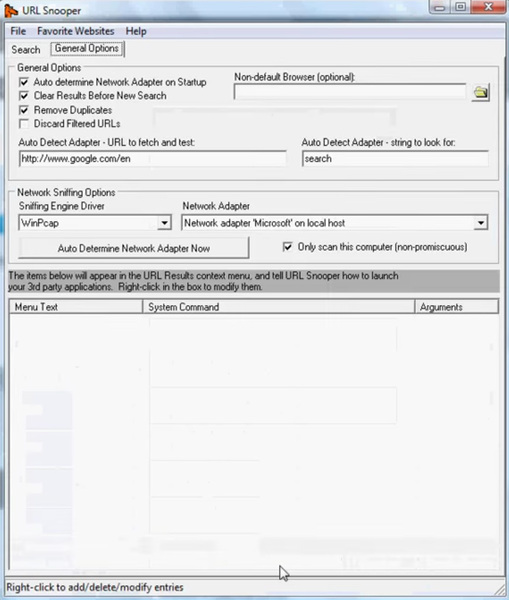Minimize the URL Snooper window
The image size is (509, 600).
pyautogui.click(x=440, y=7)
